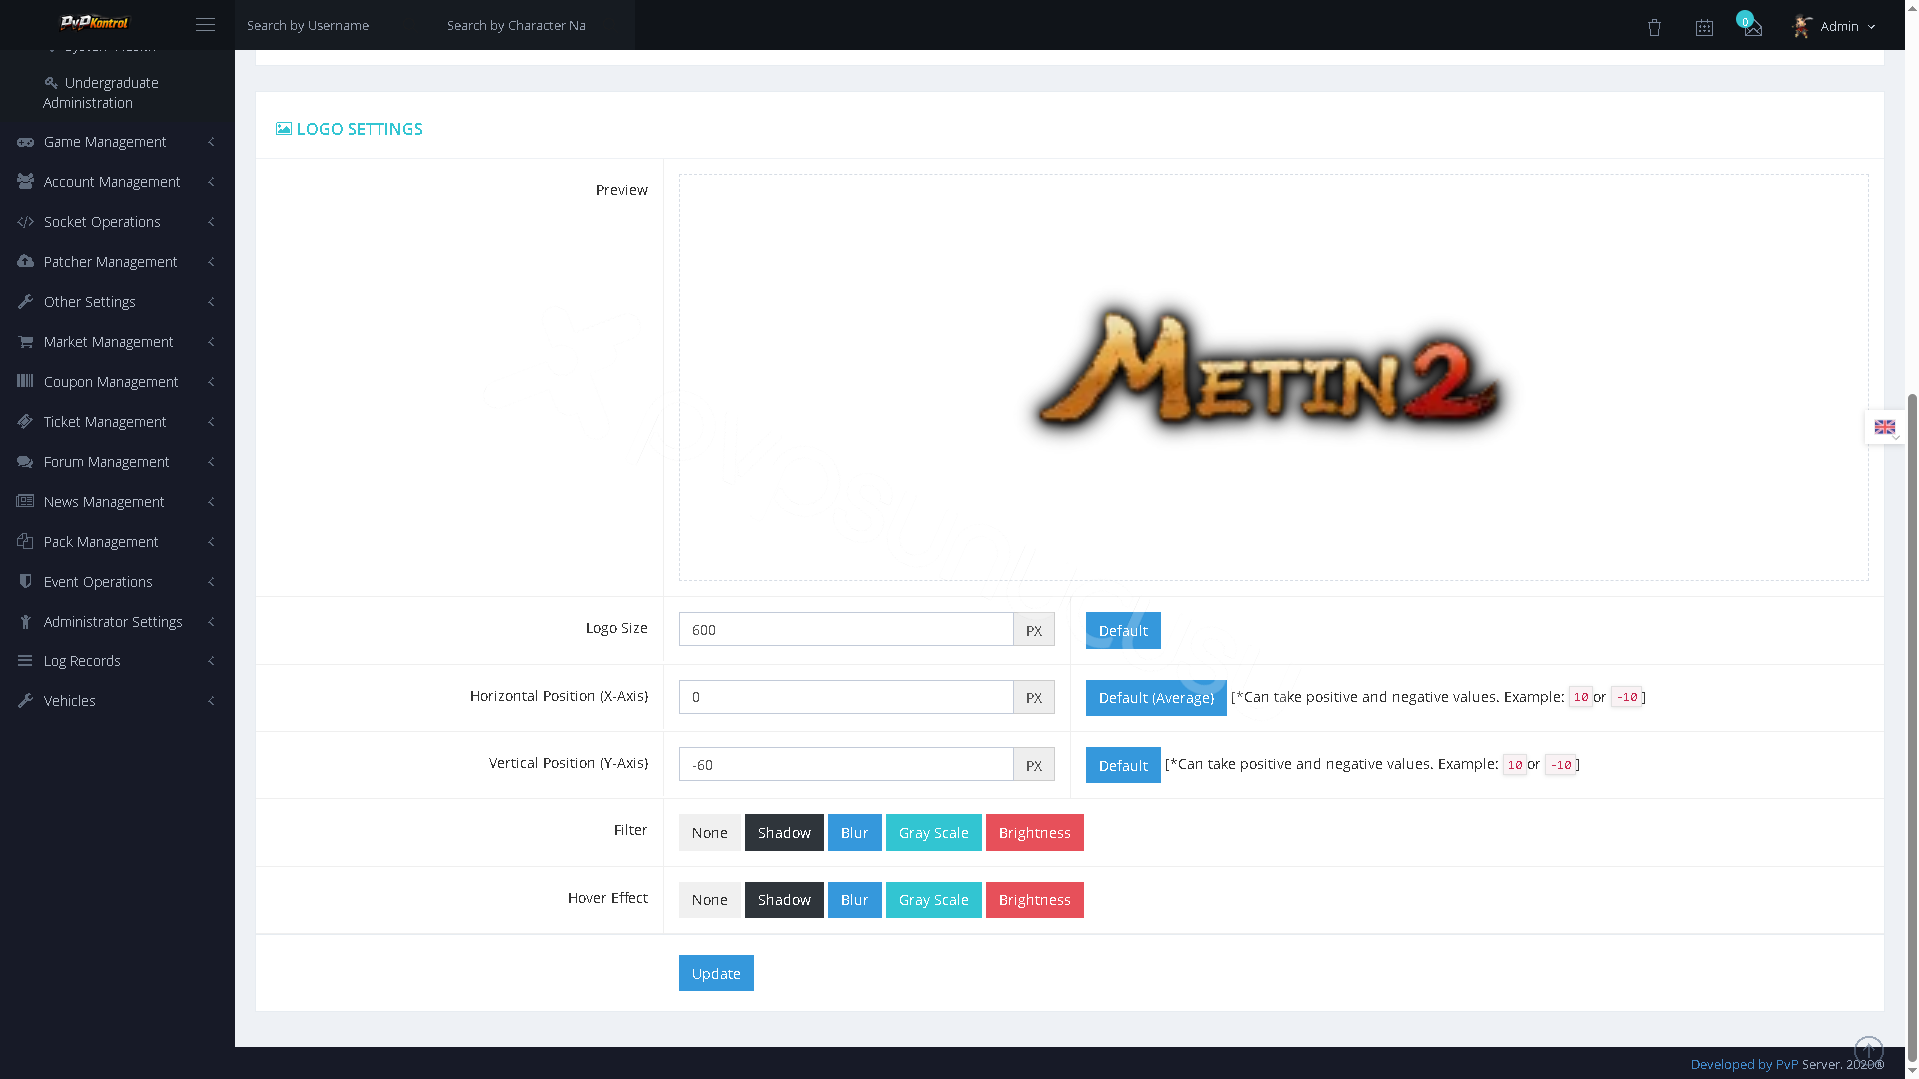The width and height of the screenshot is (1919, 1079).
Task: Open the messages inbox icon
Action: point(1753,28)
